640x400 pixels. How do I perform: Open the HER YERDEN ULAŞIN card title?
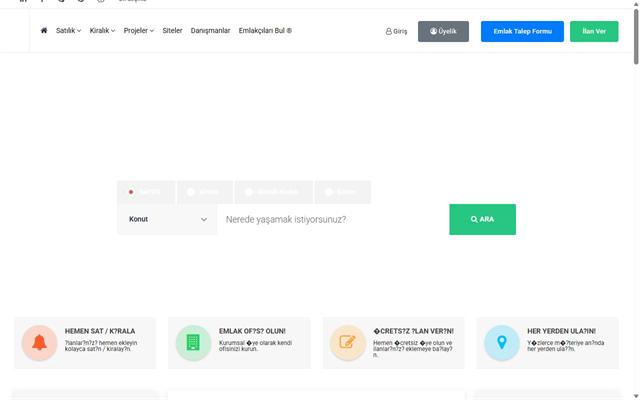pos(561,331)
